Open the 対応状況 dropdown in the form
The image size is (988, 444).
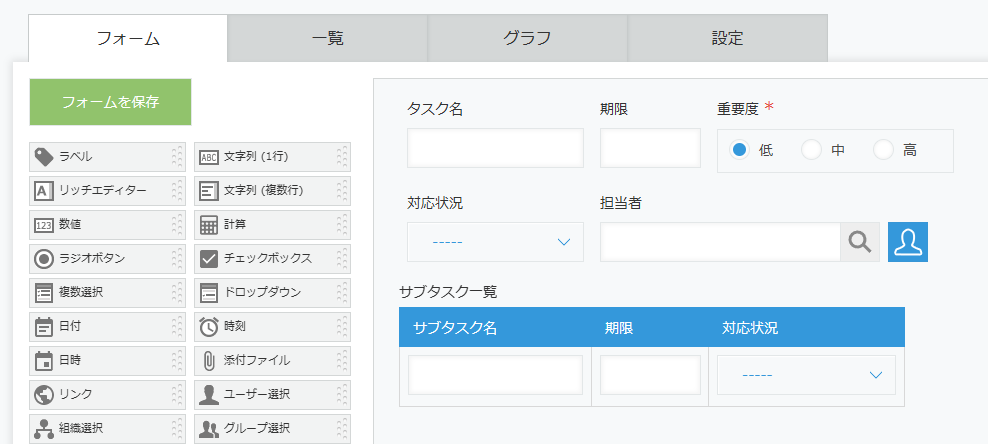tap(495, 242)
